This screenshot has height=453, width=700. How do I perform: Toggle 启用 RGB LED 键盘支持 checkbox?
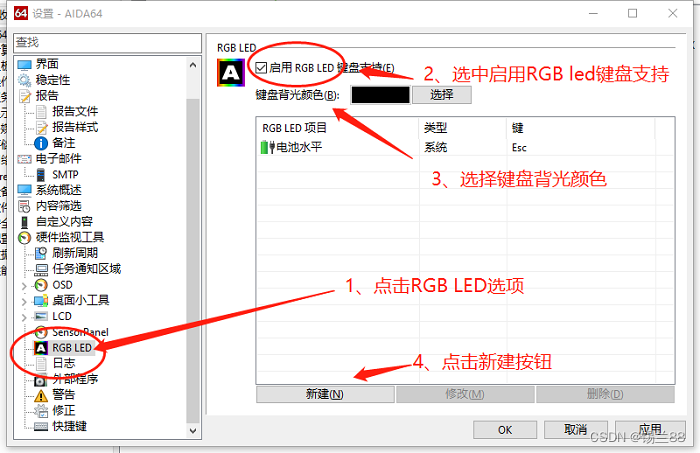click(261, 68)
